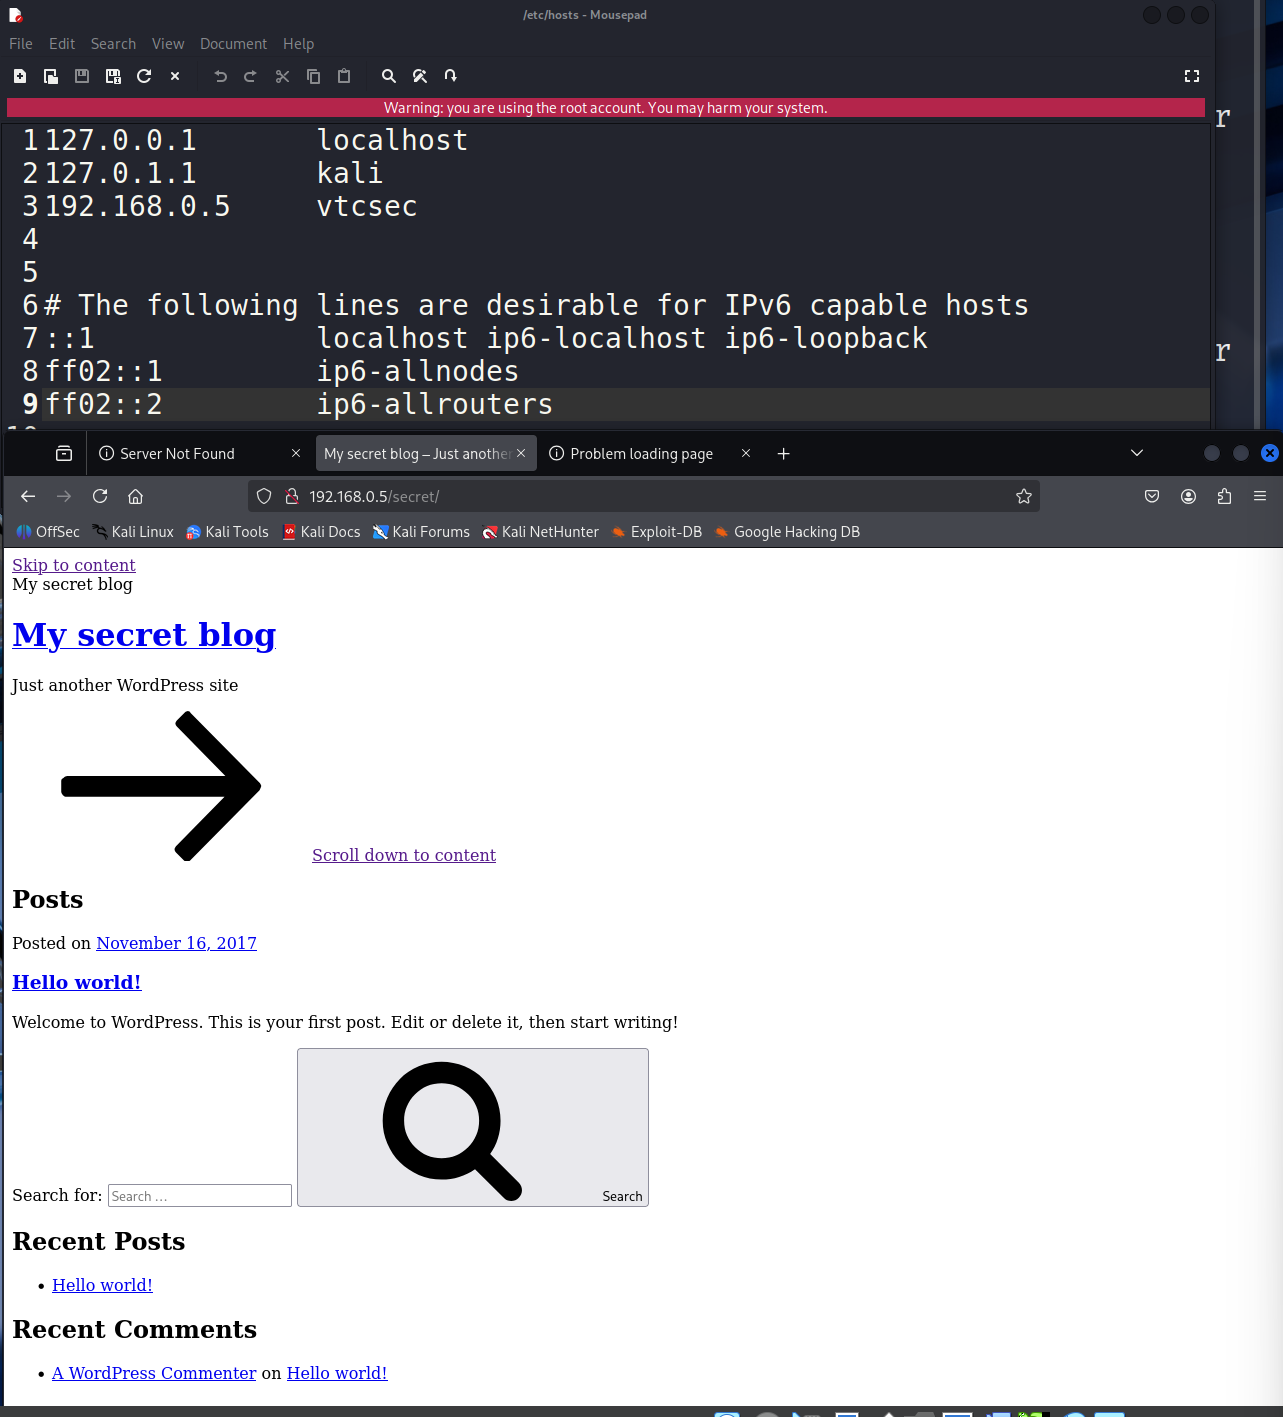Viewport: 1283px width, 1417px height.
Task: Click the tracking protection shield icon
Action: click(264, 496)
